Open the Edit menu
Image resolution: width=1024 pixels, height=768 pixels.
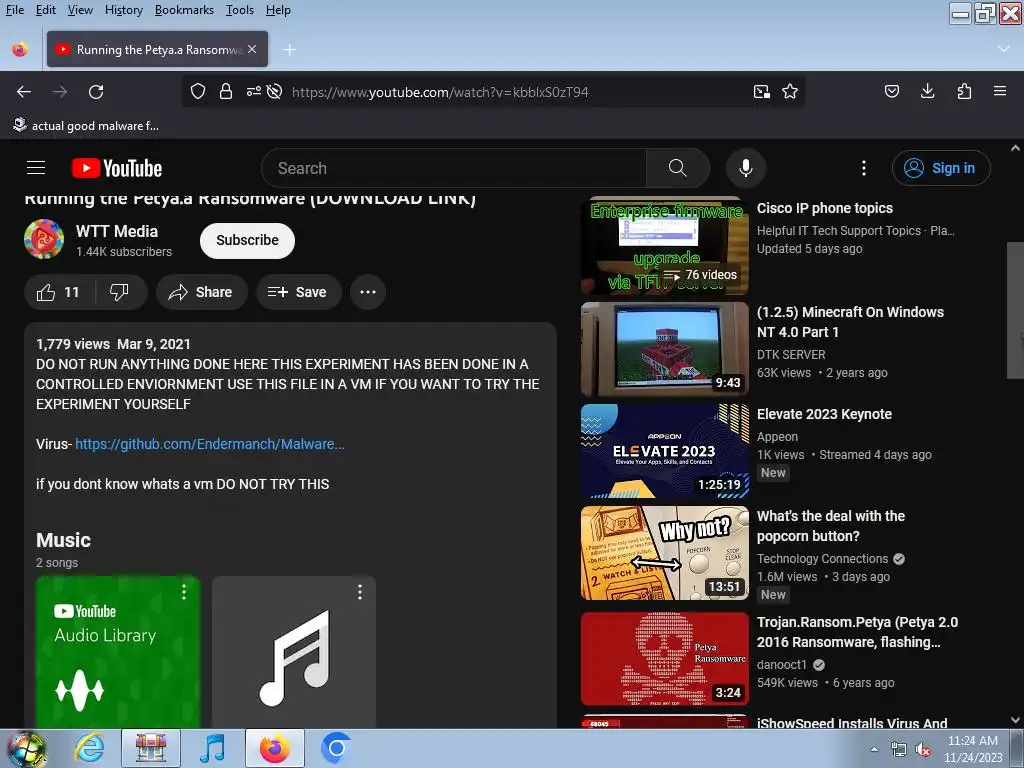point(45,10)
